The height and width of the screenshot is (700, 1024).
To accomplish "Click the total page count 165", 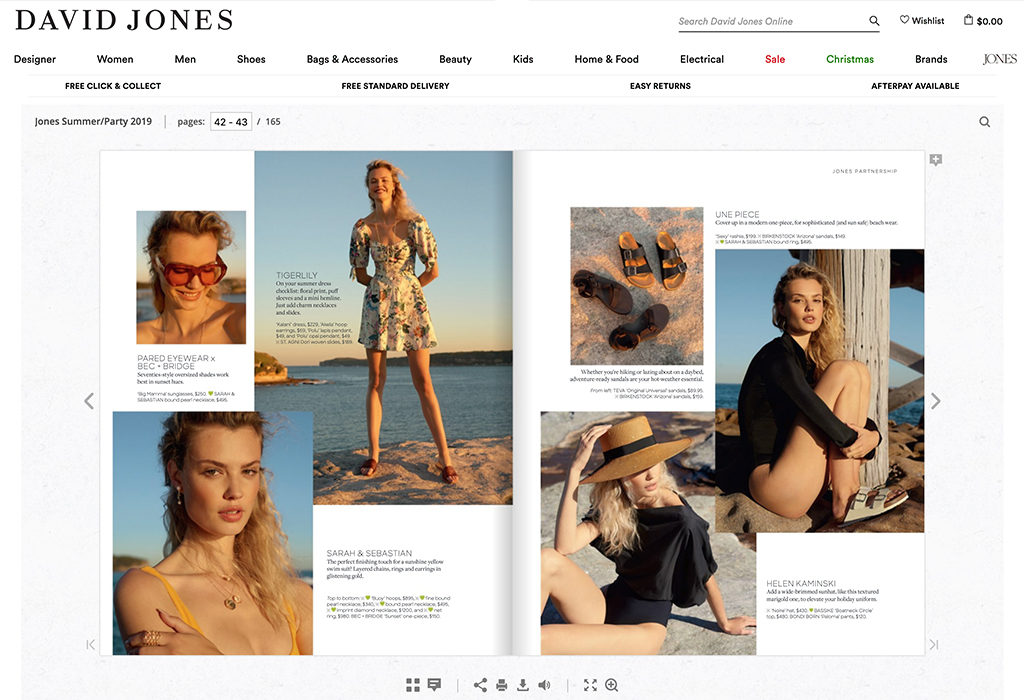I will click(273, 121).
